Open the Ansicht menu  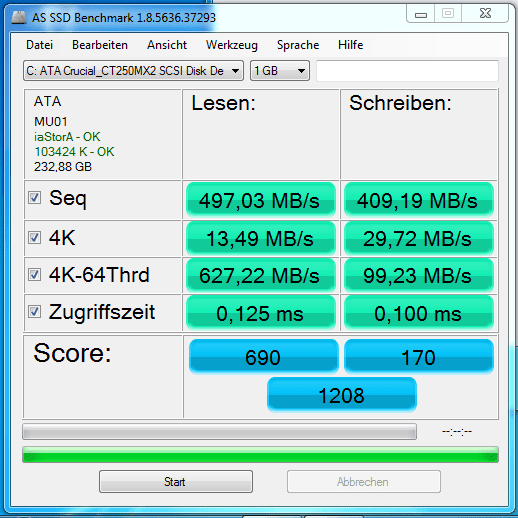167,45
